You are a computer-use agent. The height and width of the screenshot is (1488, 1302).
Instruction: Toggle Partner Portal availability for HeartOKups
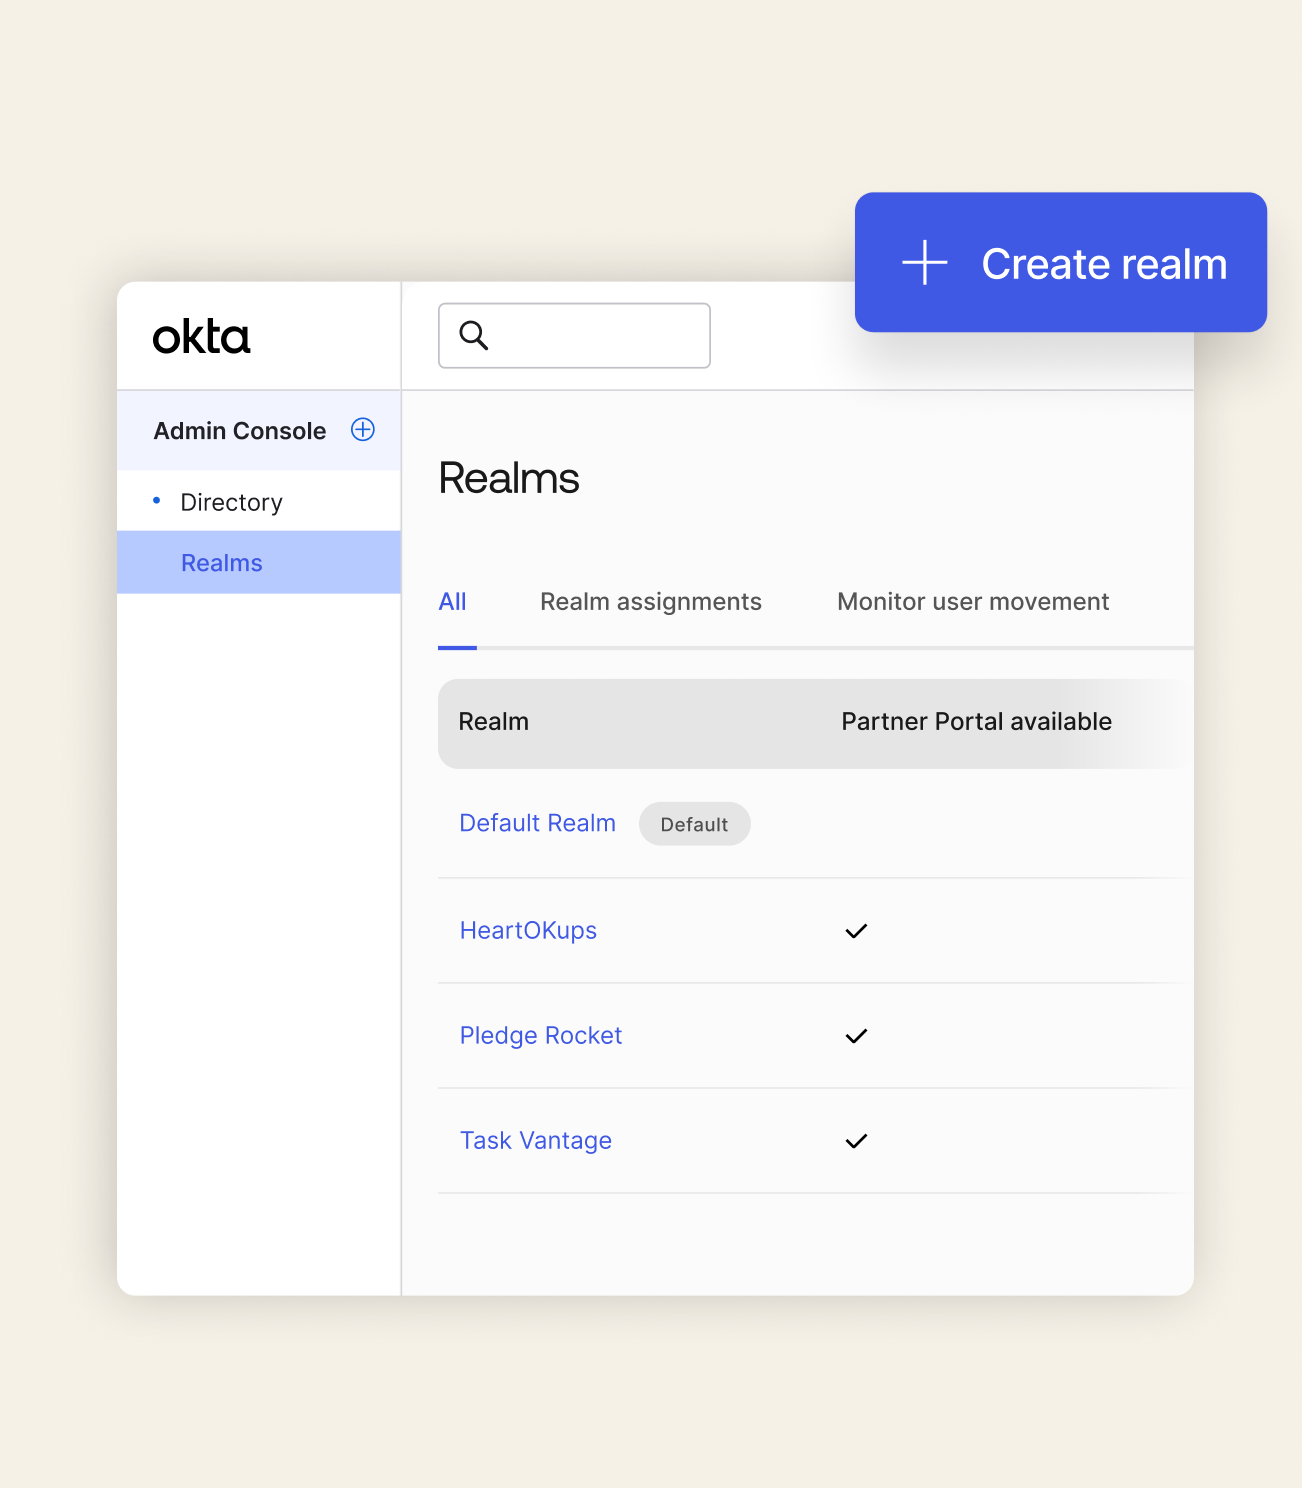pyautogui.click(x=856, y=931)
